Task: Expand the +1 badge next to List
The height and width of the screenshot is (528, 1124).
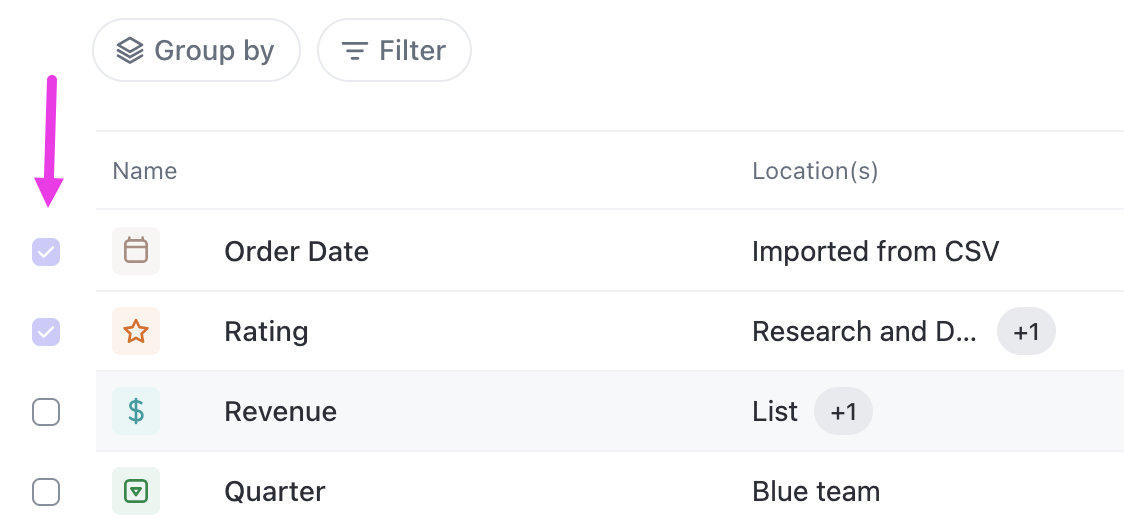Action: 843,412
